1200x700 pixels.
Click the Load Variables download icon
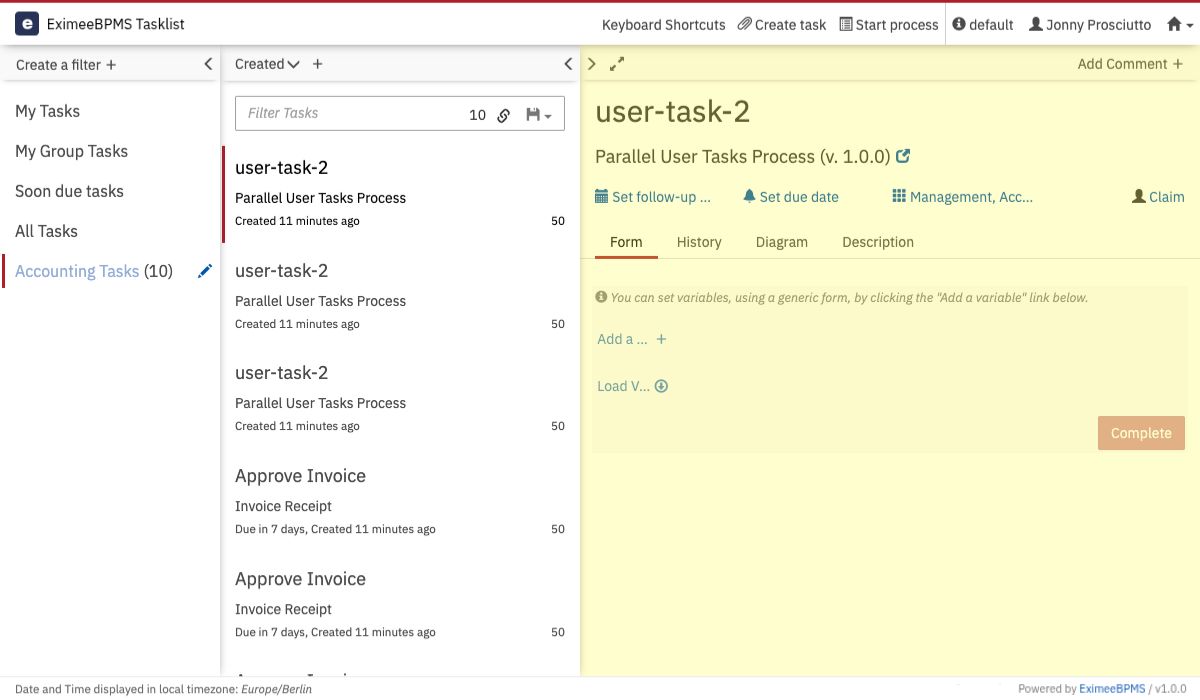(661, 386)
